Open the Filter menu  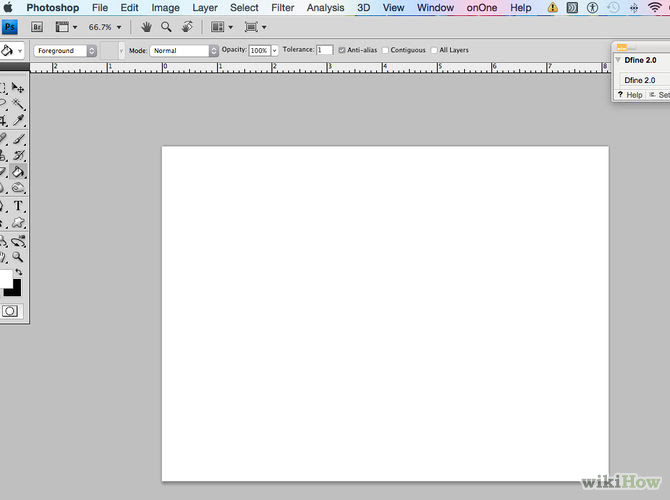[x=283, y=8]
